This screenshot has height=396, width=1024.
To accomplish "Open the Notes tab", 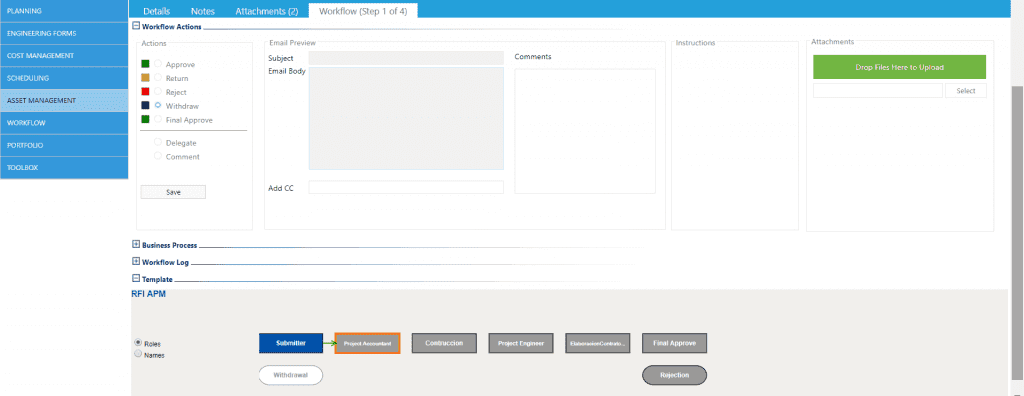I will pyautogui.click(x=202, y=11).
